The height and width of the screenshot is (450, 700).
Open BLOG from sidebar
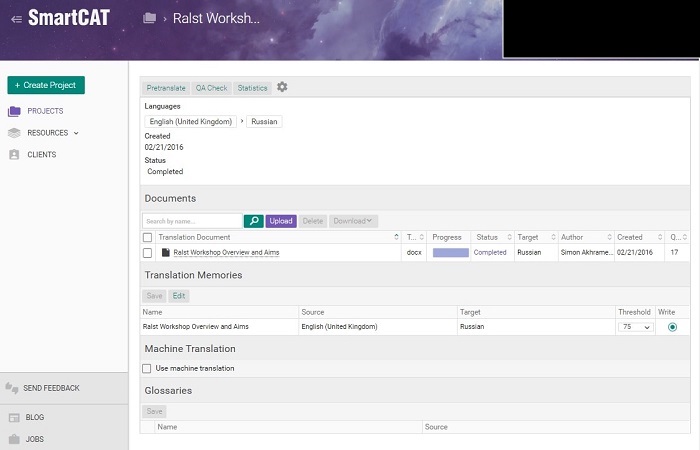(x=35, y=417)
